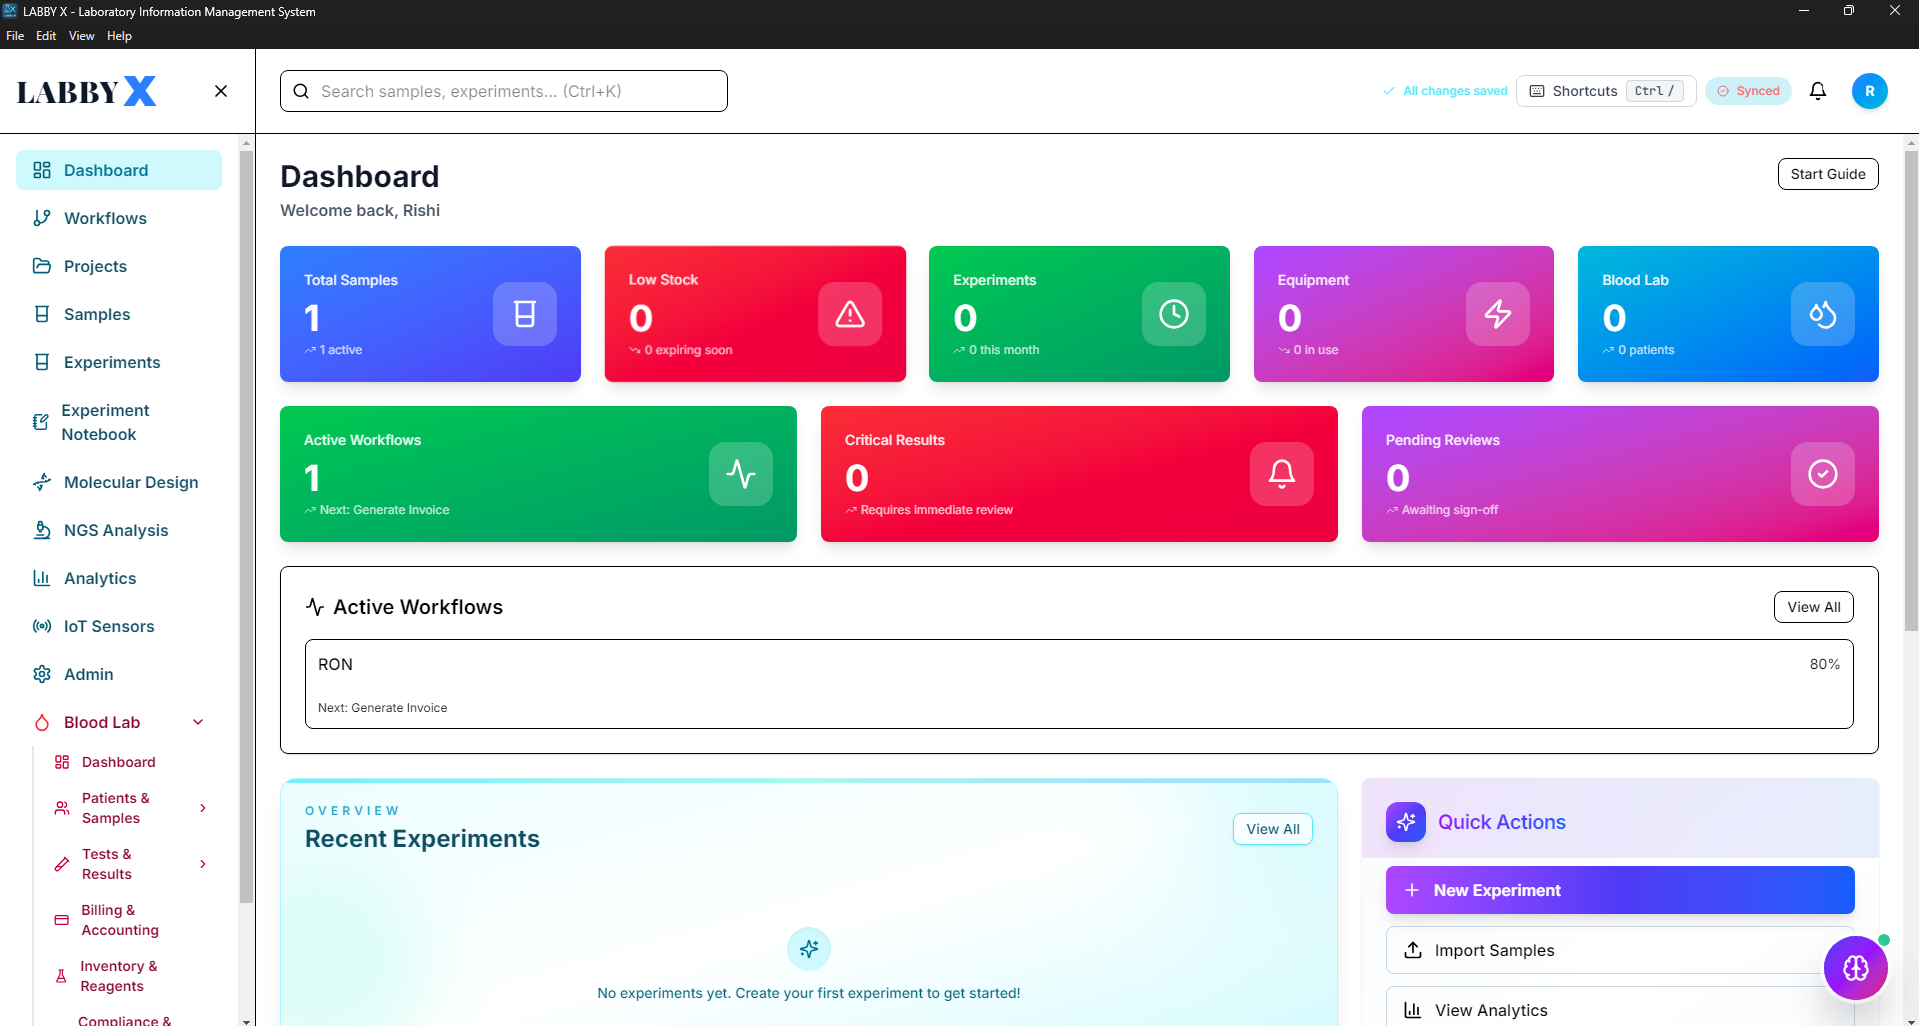Click the Equipment lightning bolt icon
1919x1026 pixels.
tap(1497, 314)
